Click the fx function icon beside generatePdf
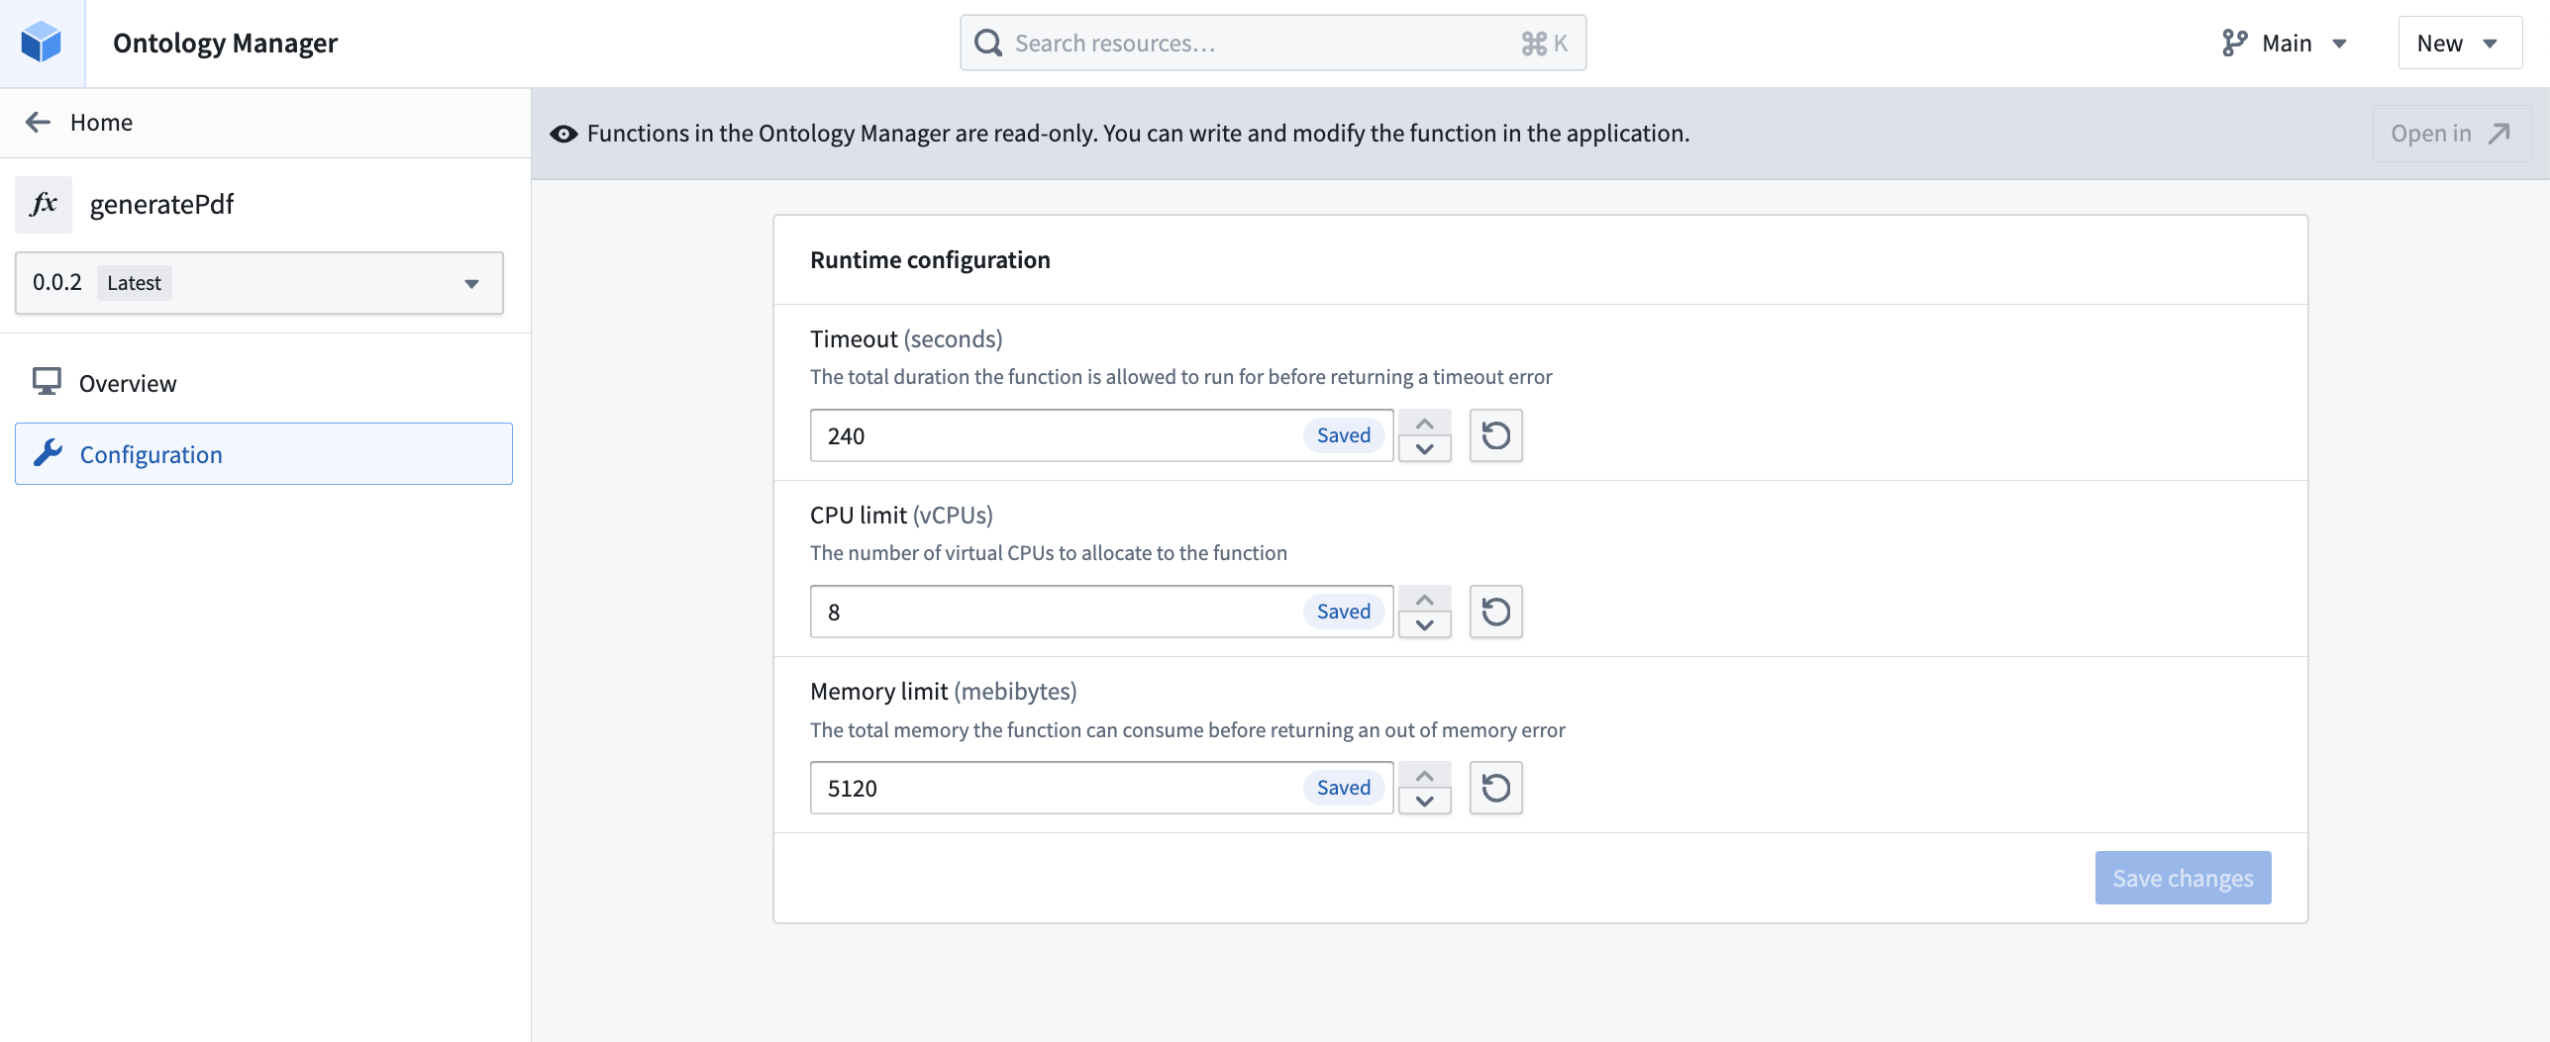Image resolution: width=2550 pixels, height=1042 pixels. click(x=44, y=204)
